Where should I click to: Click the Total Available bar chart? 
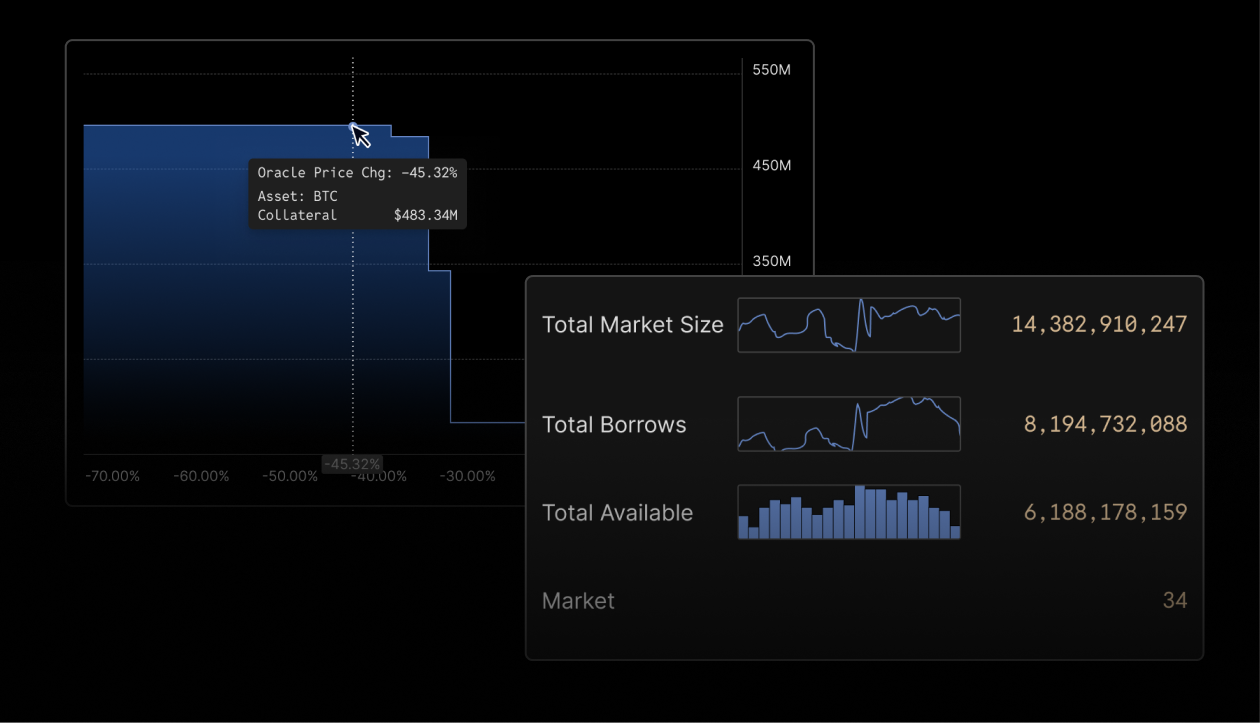click(849, 512)
